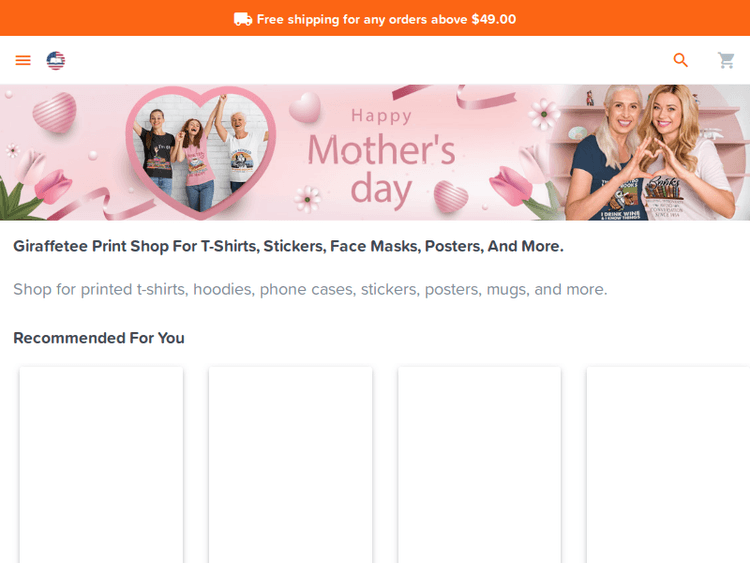Click the pink tulip at banner's left edge
Viewport: 750px width, 563px height.
tap(50, 187)
